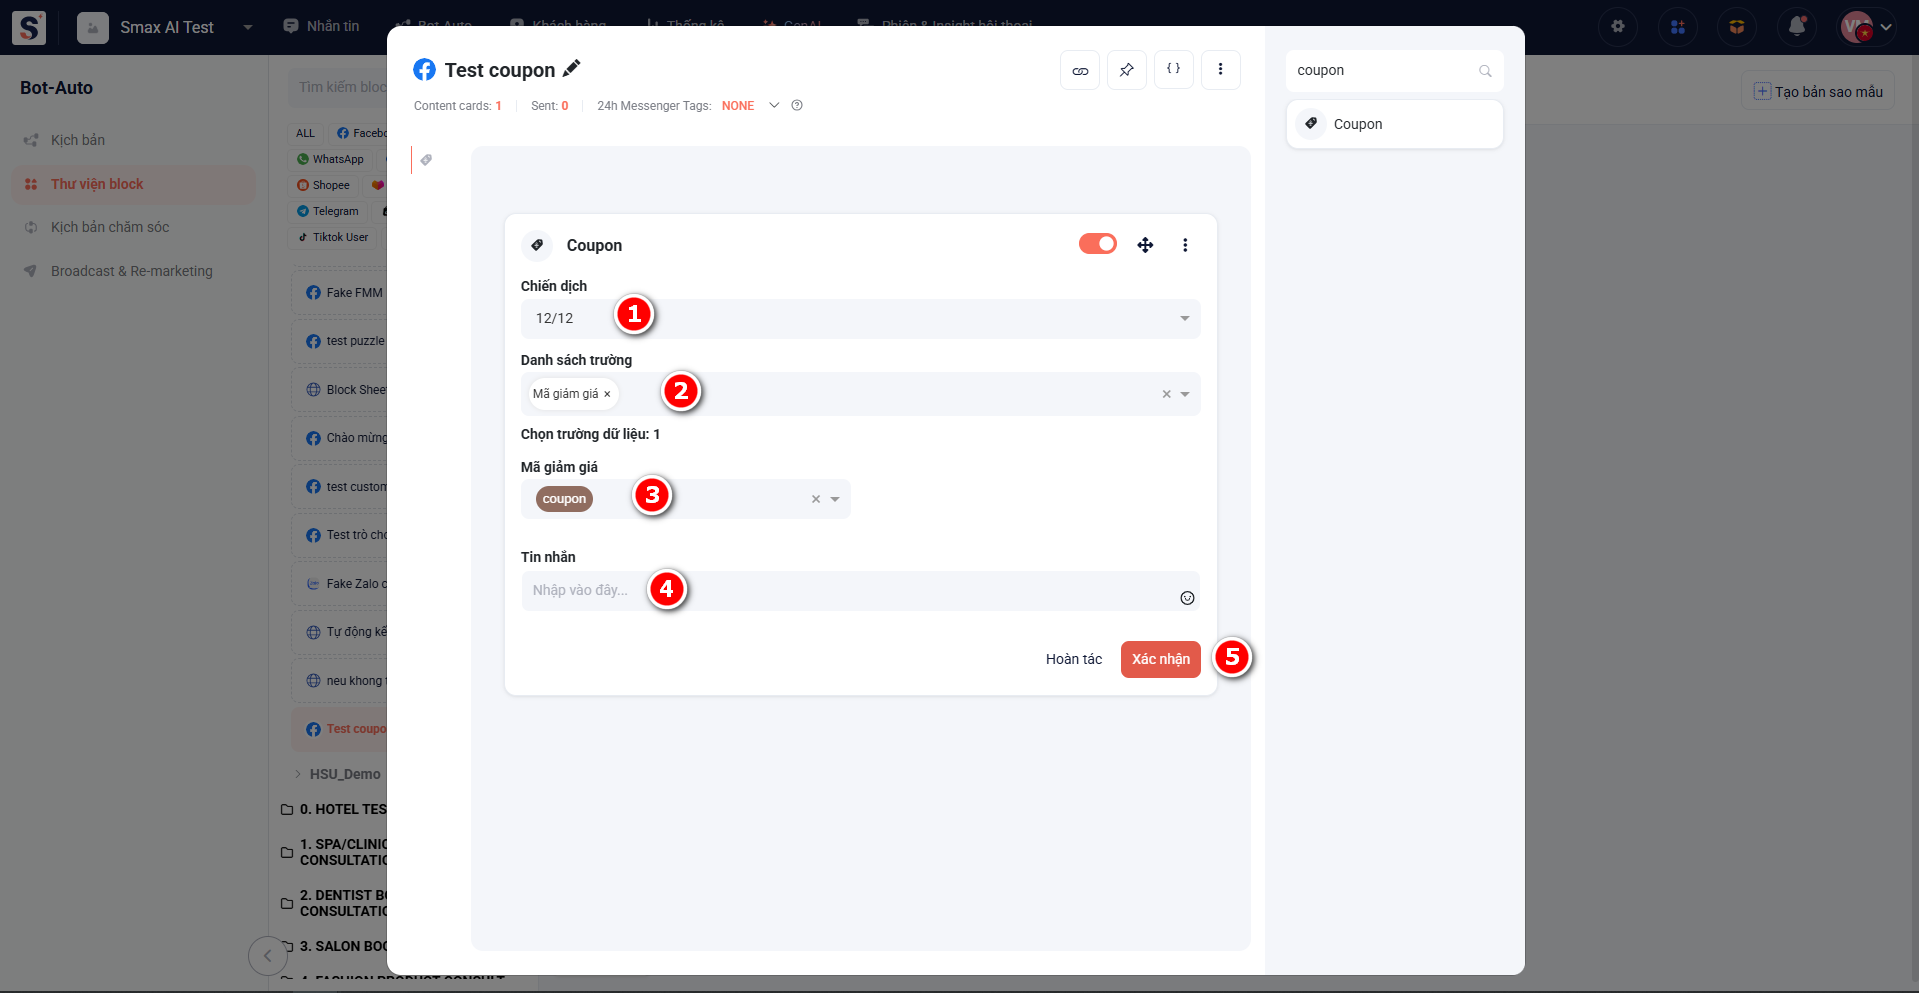Expand the 24h Messenger Tags chevron
This screenshot has width=1919, height=993.
click(x=774, y=106)
